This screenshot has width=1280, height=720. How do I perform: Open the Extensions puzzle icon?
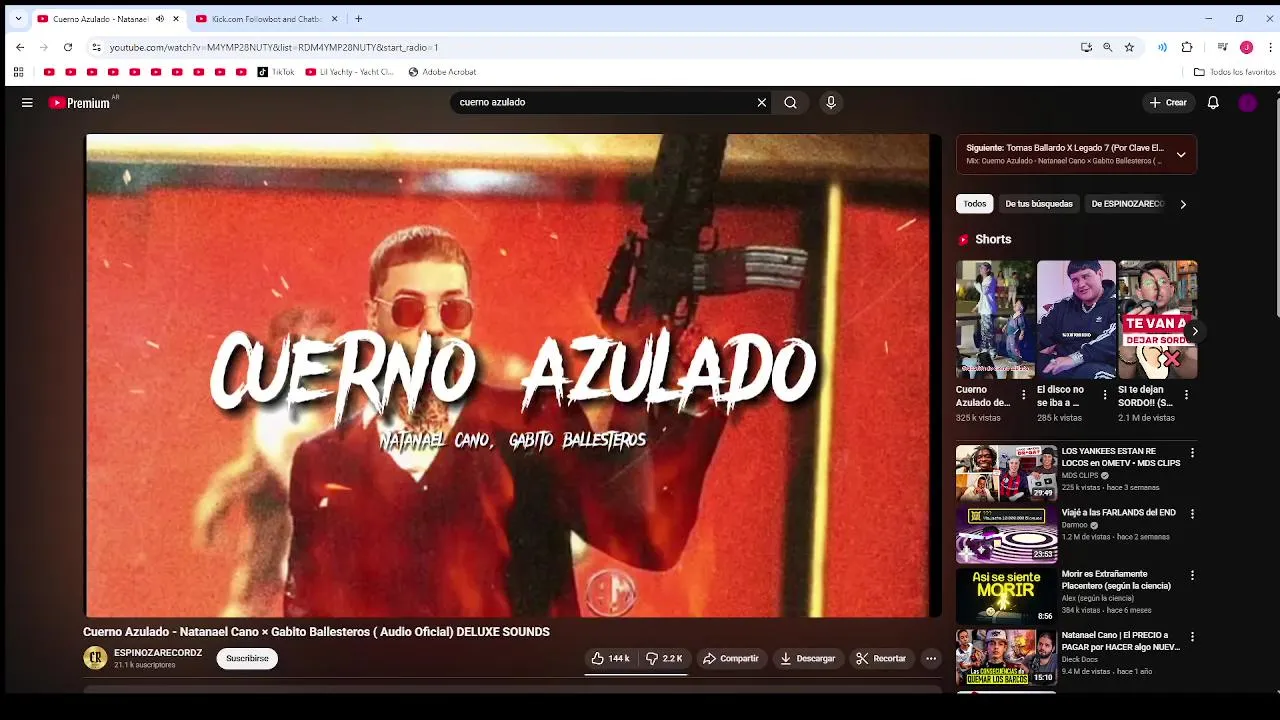click(1187, 47)
